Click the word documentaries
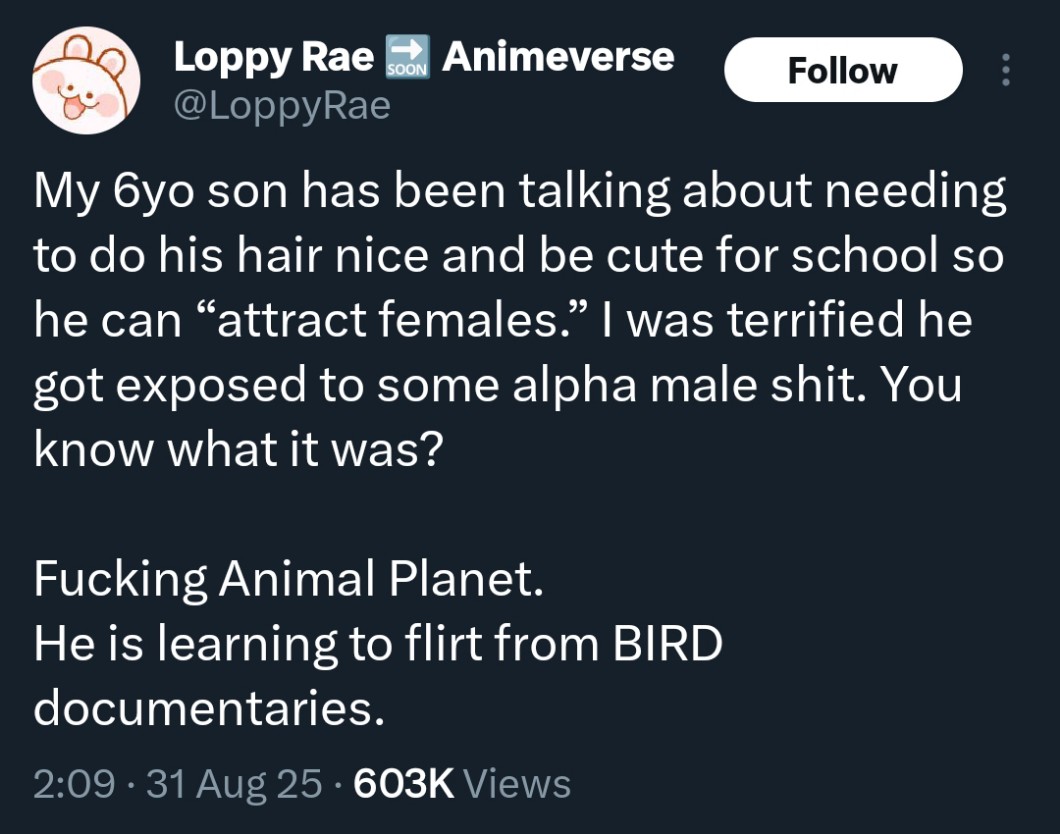 click(x=208, y=709)
